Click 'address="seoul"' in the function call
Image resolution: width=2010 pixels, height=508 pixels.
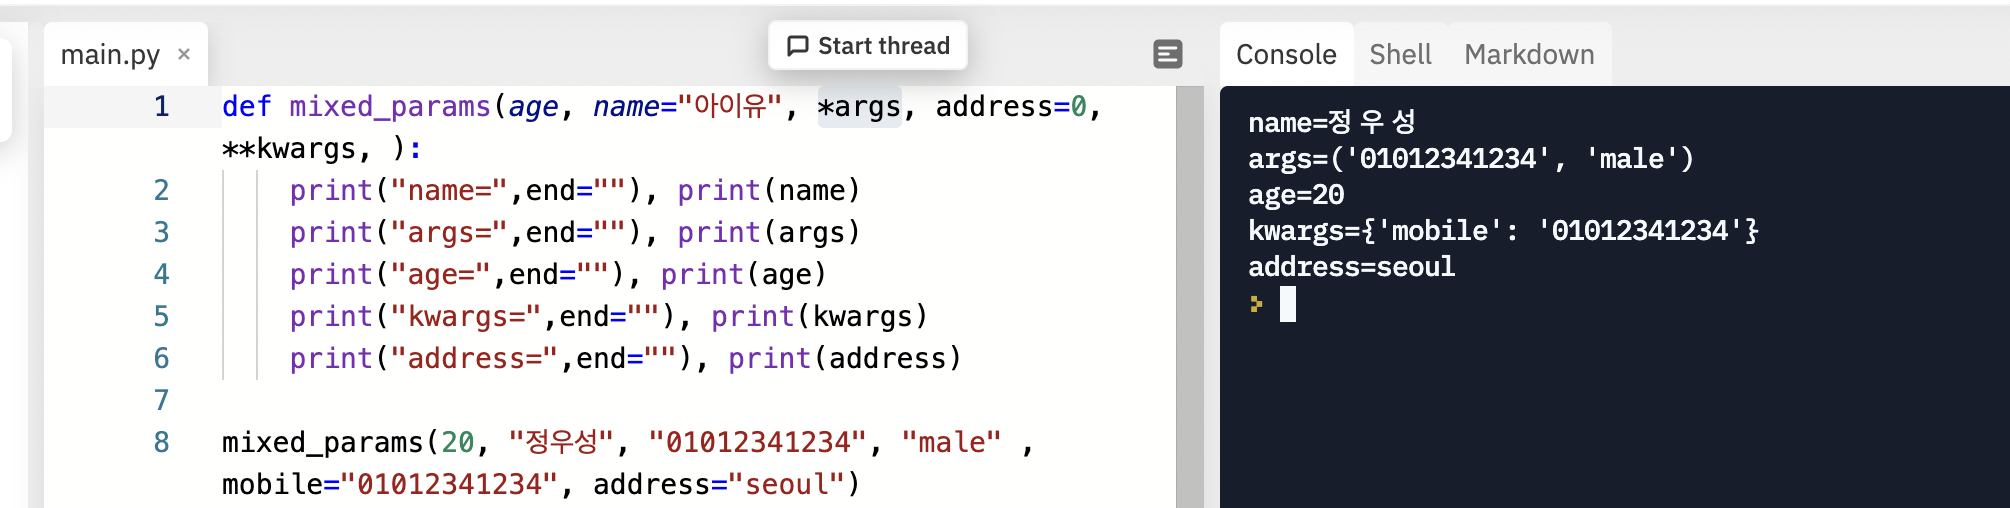pyautogui.click(x=719, y=484)
